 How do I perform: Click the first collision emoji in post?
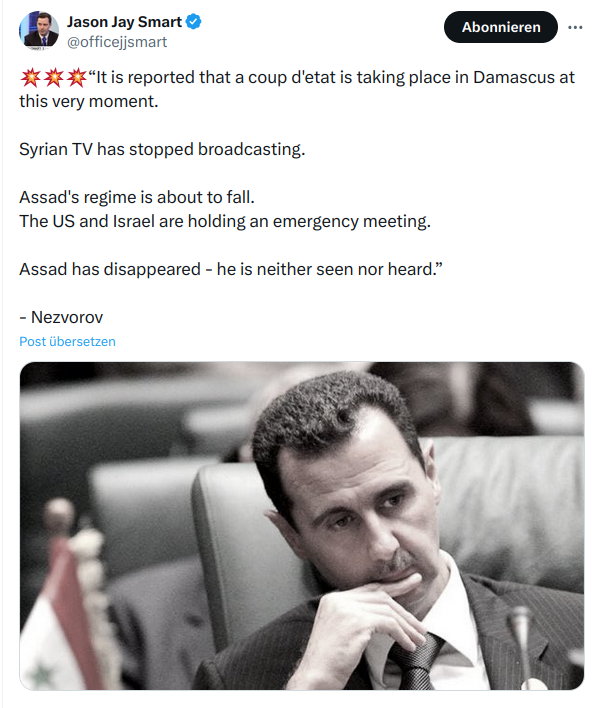30,78
